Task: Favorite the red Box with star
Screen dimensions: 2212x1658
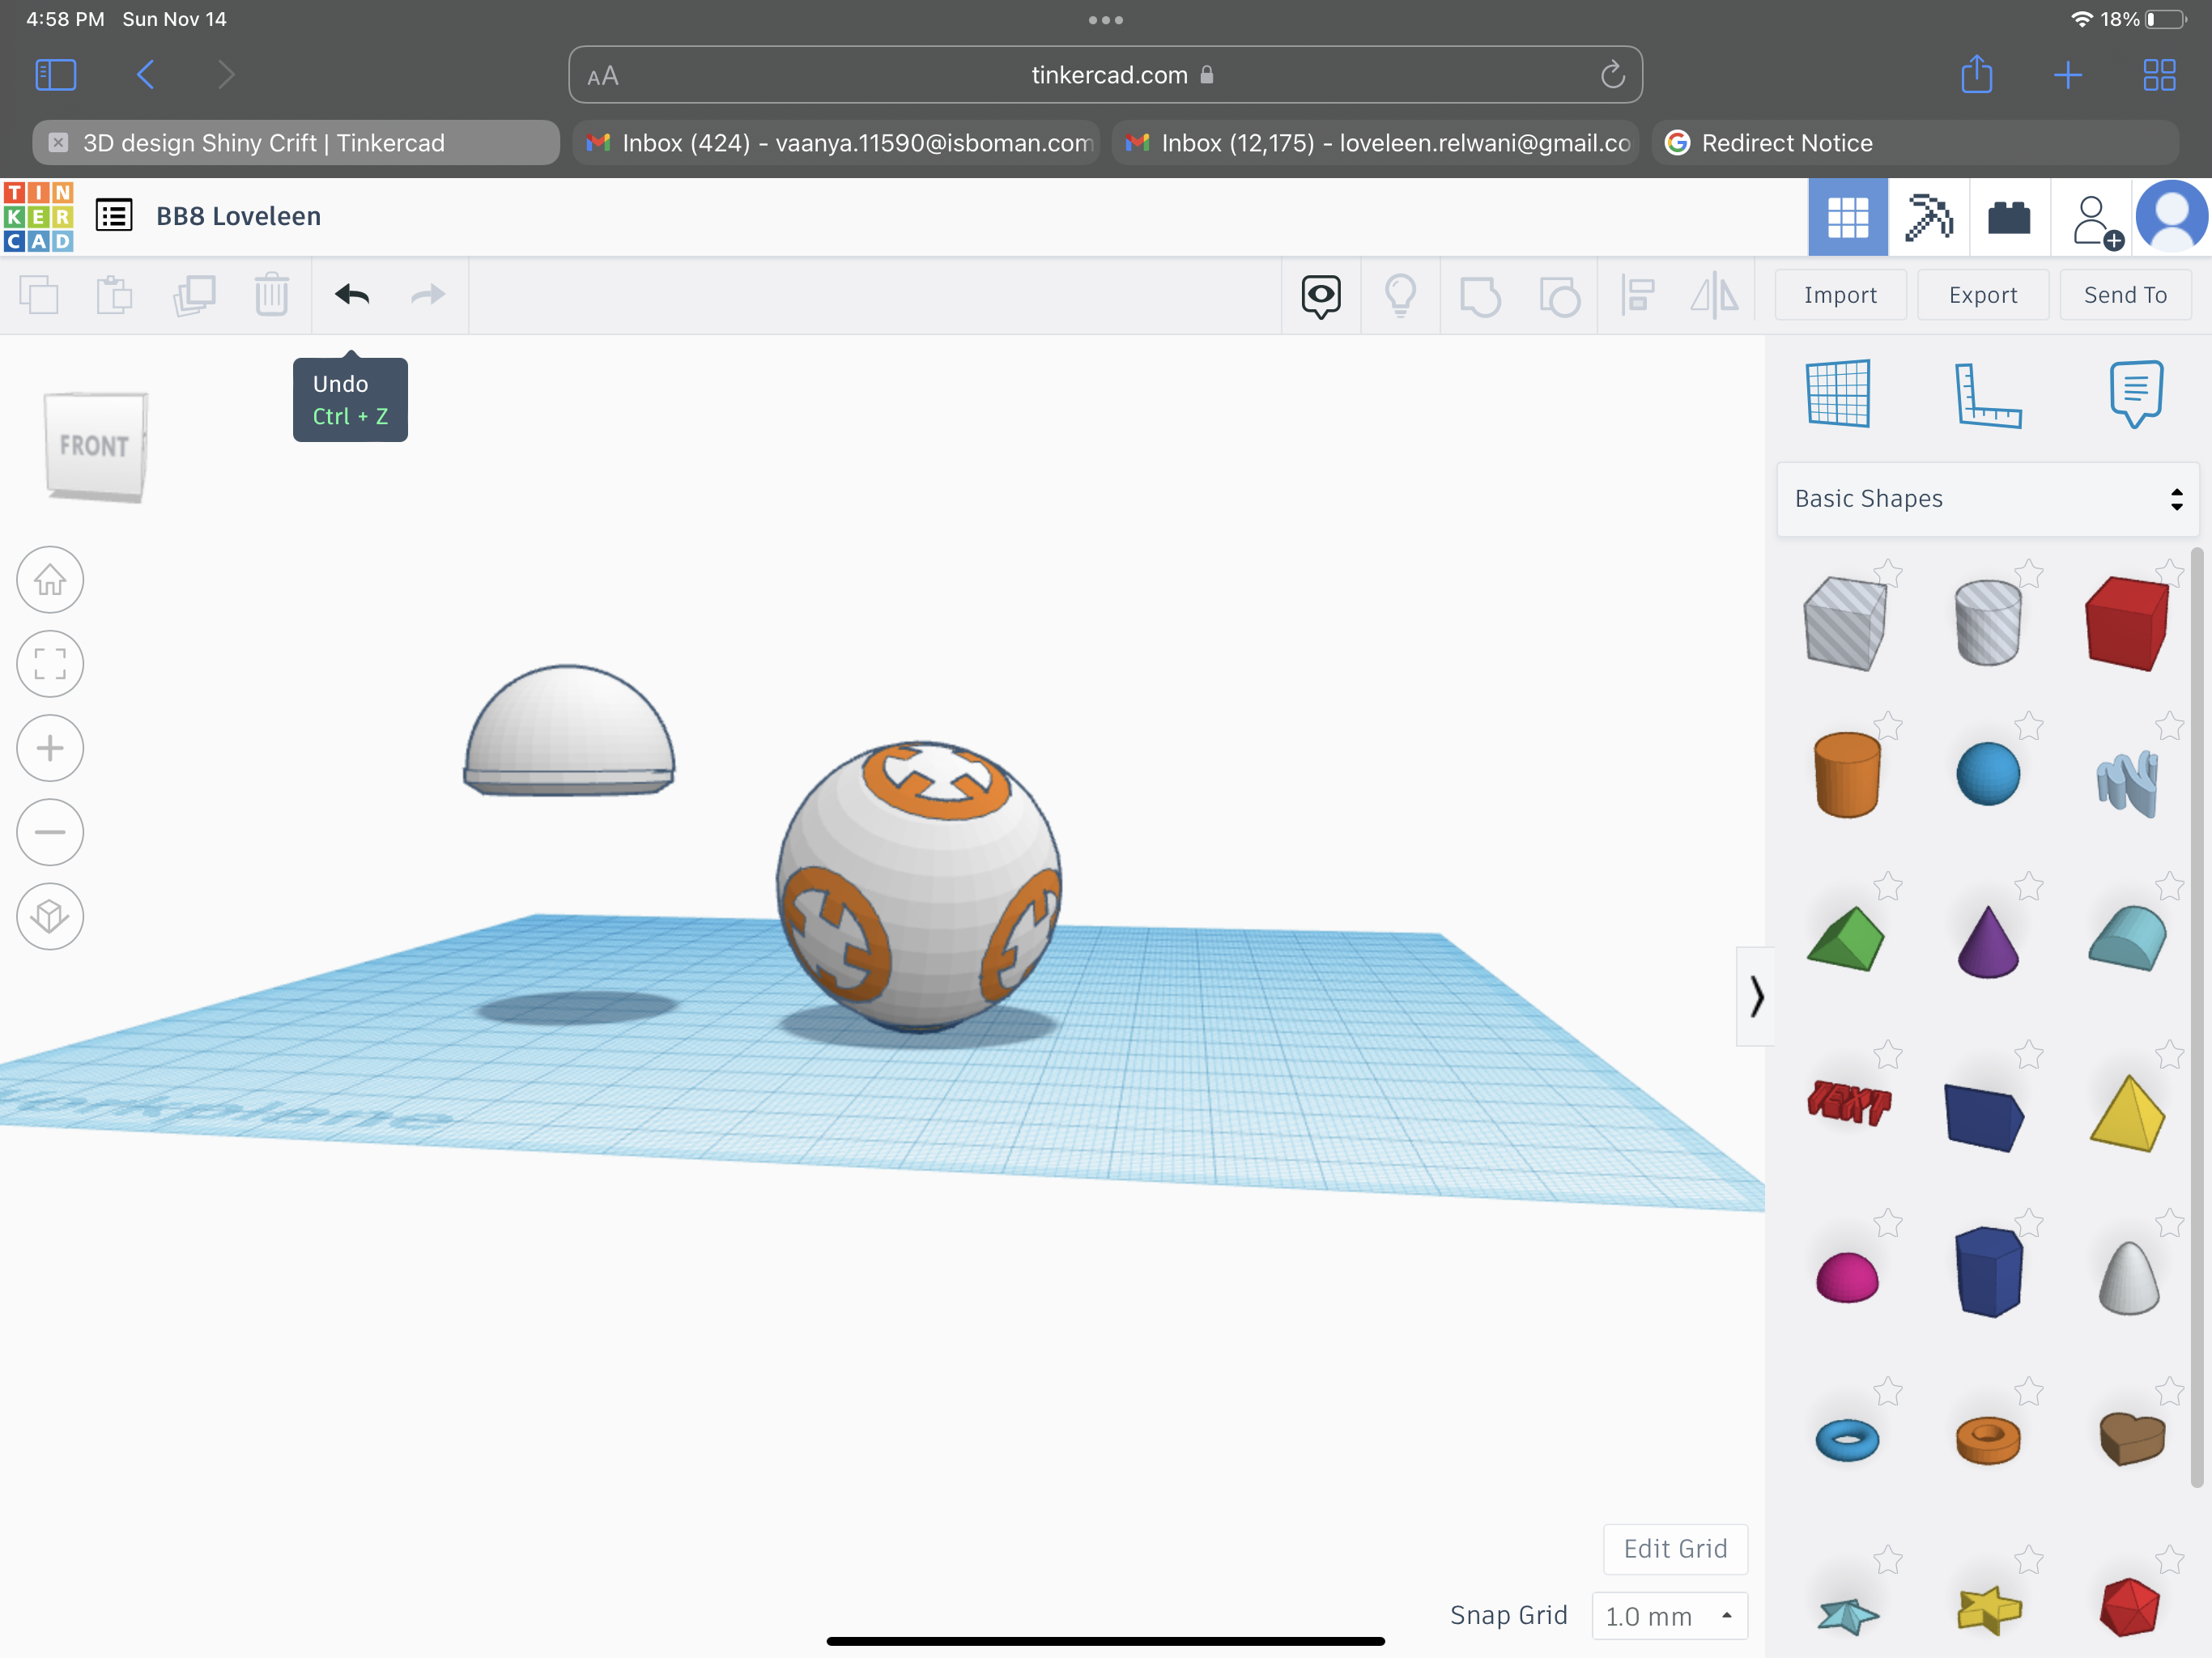Action: pos(2168,573)
